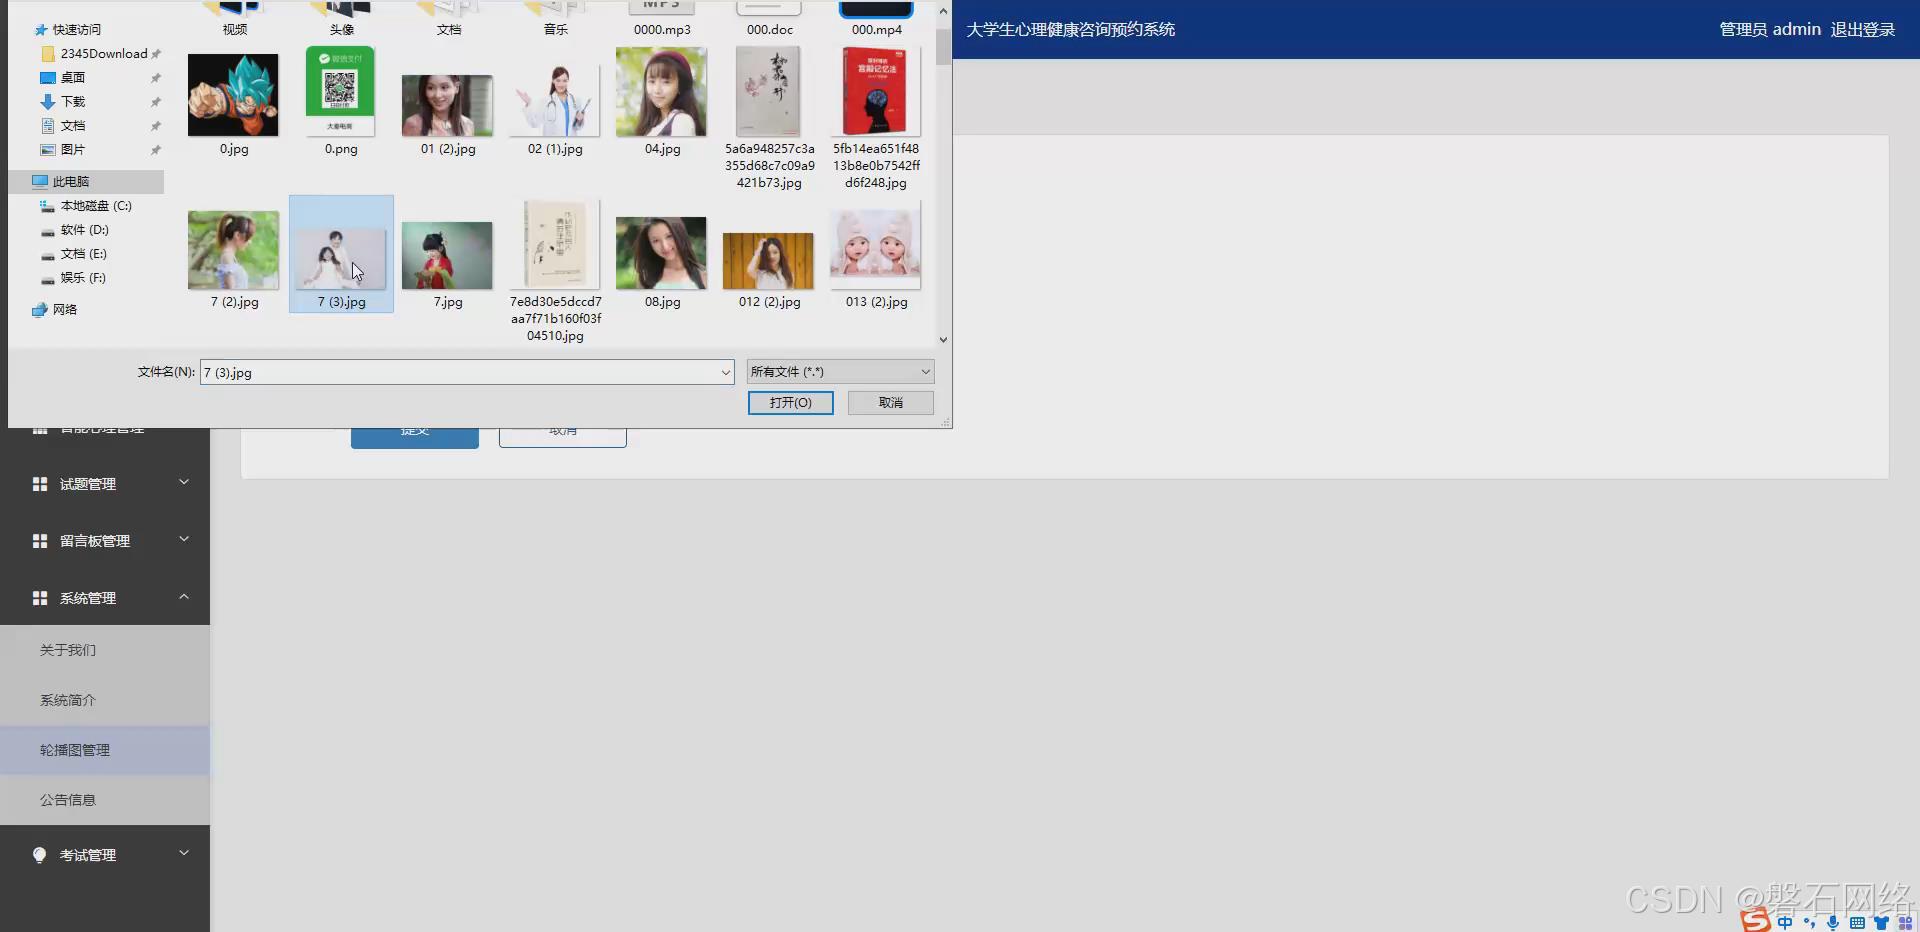1920x932 pixels.
Task: Open 下载 in navigation pane
Action: coord(72,102)
